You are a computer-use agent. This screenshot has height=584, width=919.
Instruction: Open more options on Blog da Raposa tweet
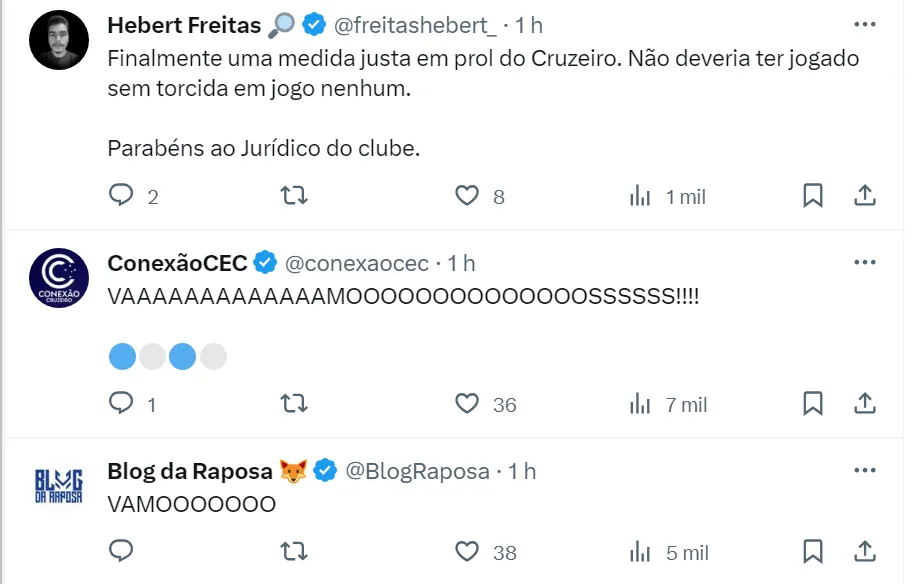pyautogui.click(x=865, y=470)
